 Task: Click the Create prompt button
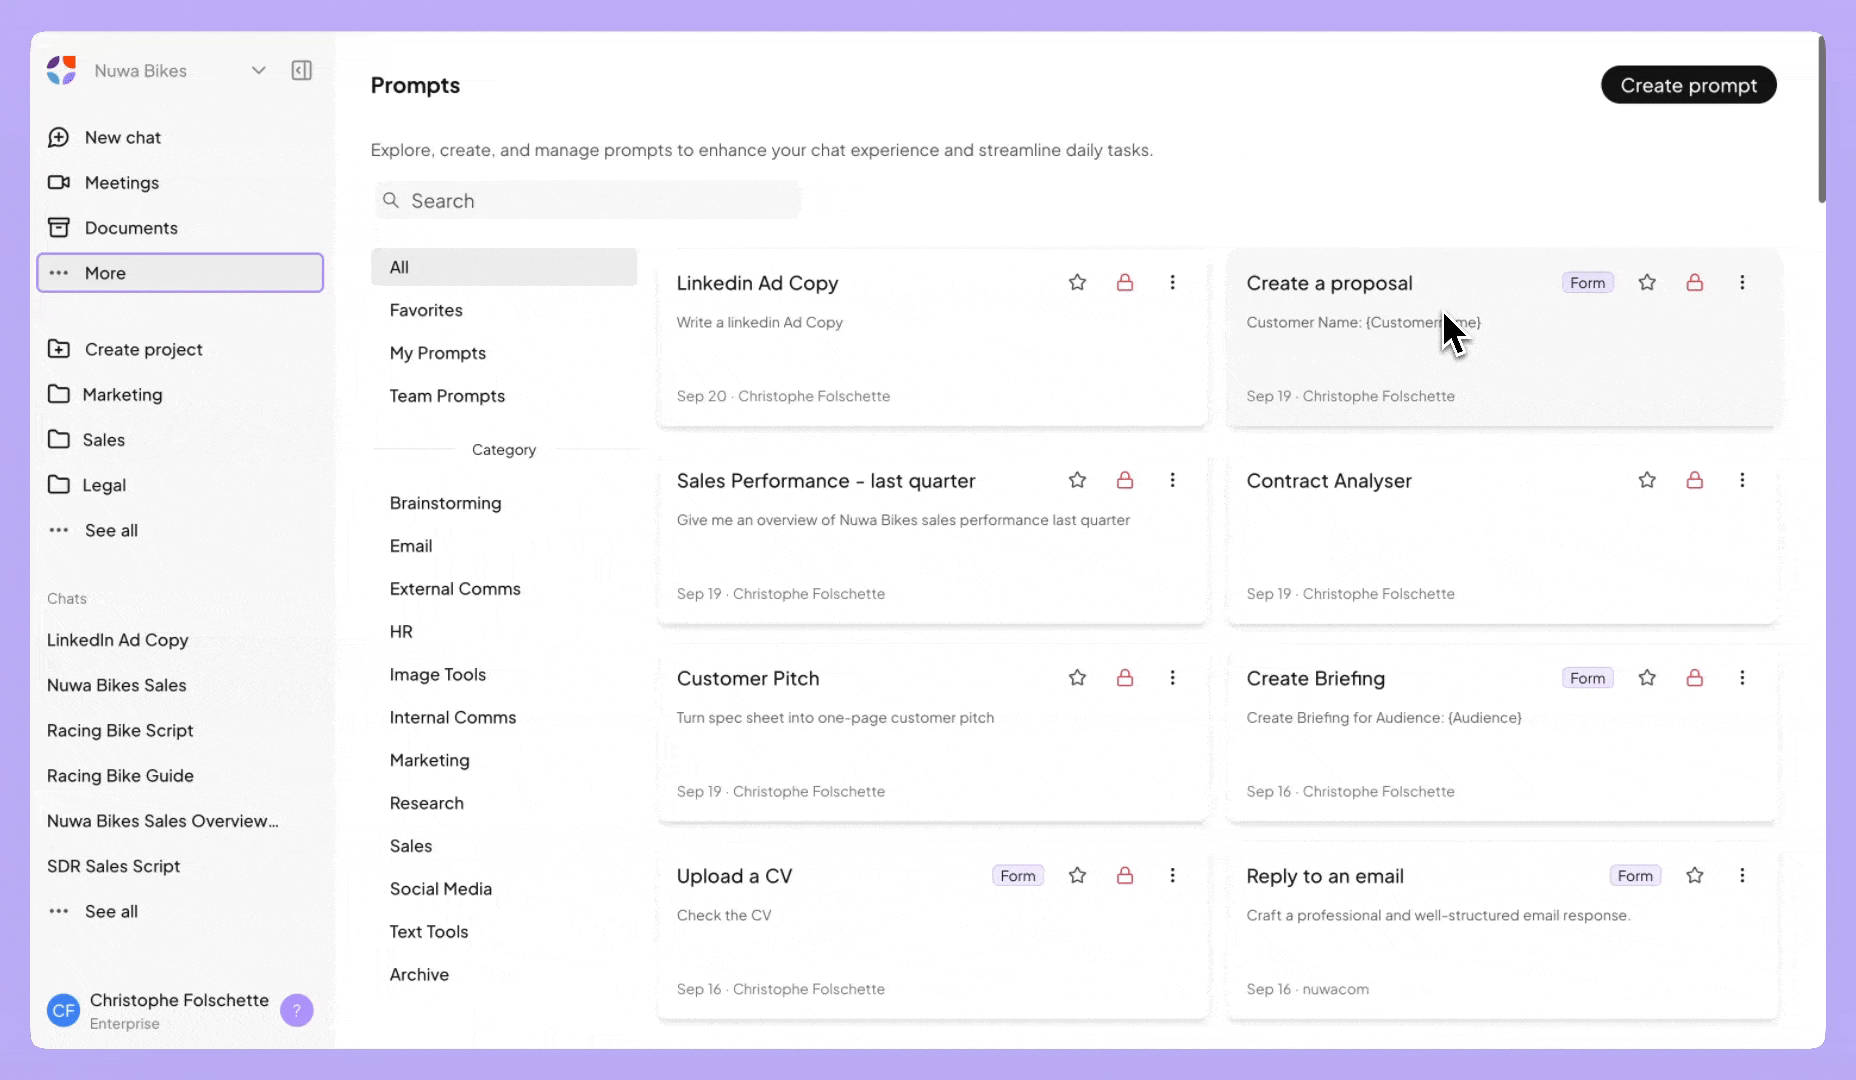[1688, 85]
